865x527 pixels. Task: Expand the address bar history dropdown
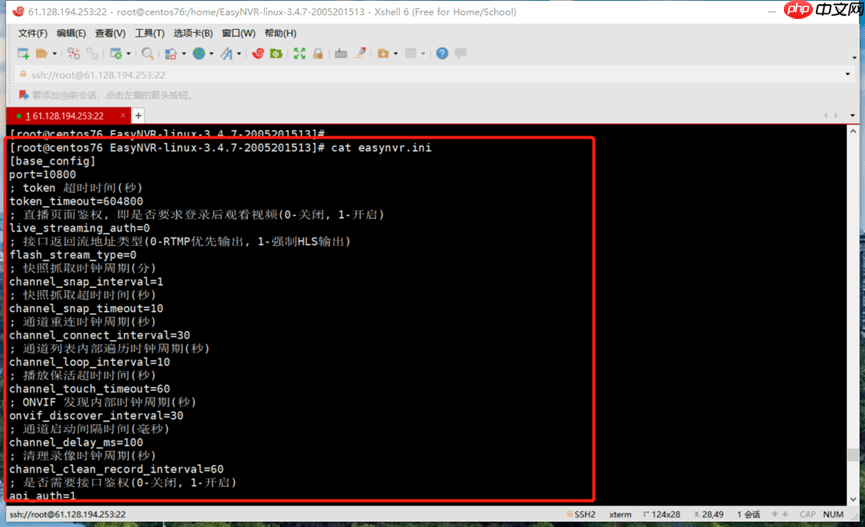point(847,74)
